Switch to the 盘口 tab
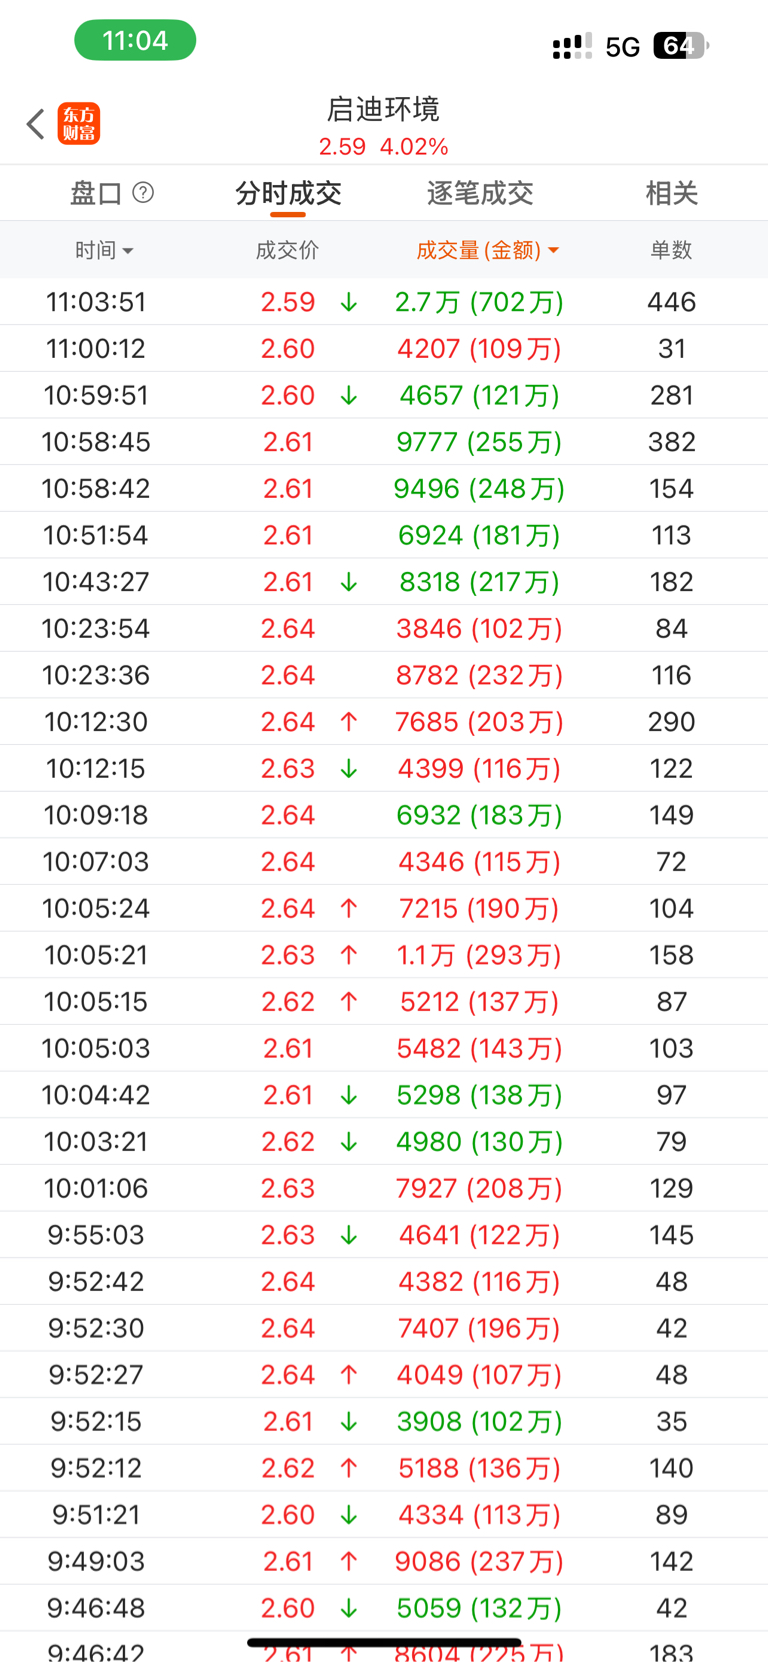This screenshot has height=1662, width=768. tap(96, 193)
